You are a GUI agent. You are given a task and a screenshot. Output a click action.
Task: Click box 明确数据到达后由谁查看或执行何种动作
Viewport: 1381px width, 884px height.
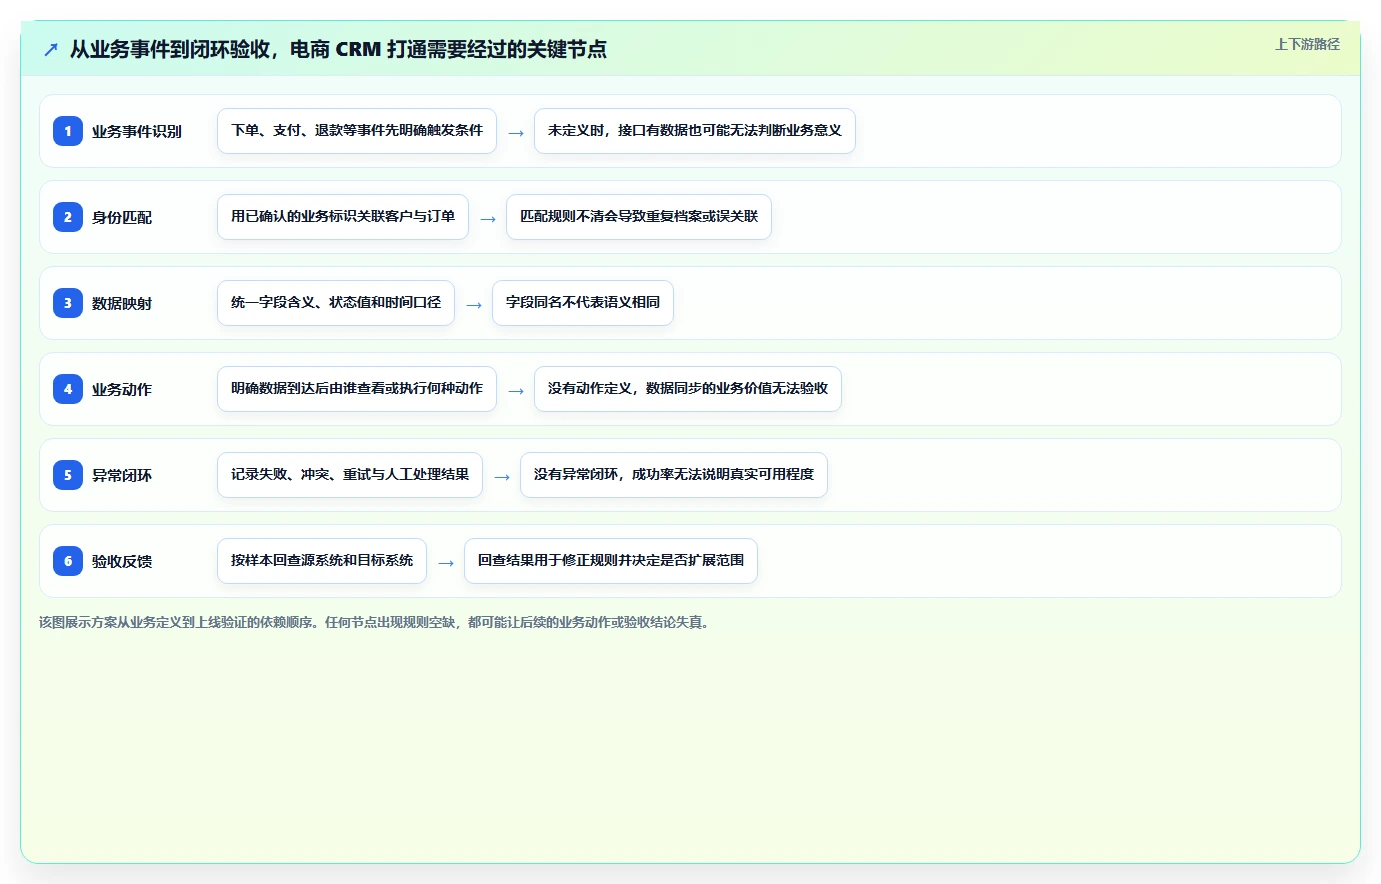[357, 389]
